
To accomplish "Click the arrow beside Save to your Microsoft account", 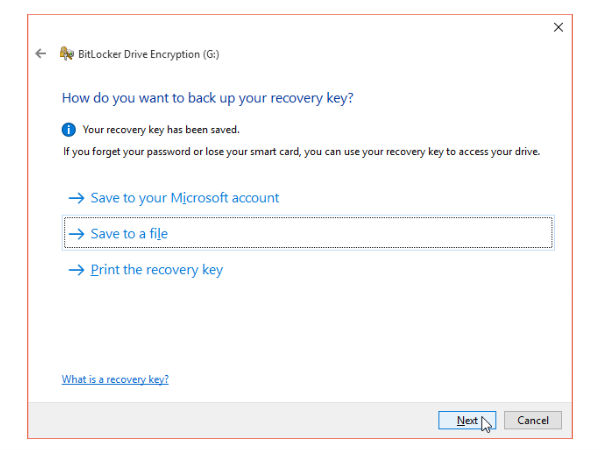I will tap(76, 198).
